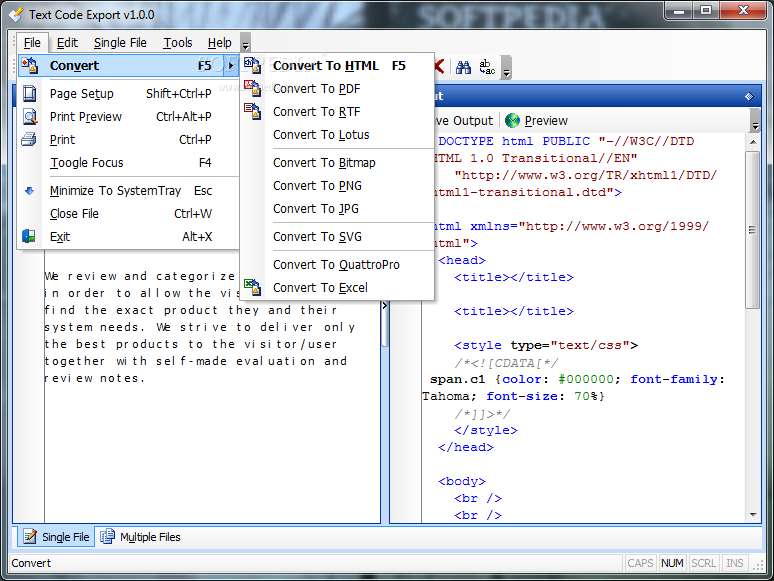Viewport: 774px width, 581px height.
Task: Click the NUM status bar indicator
Action: click(x=672, y=563)
